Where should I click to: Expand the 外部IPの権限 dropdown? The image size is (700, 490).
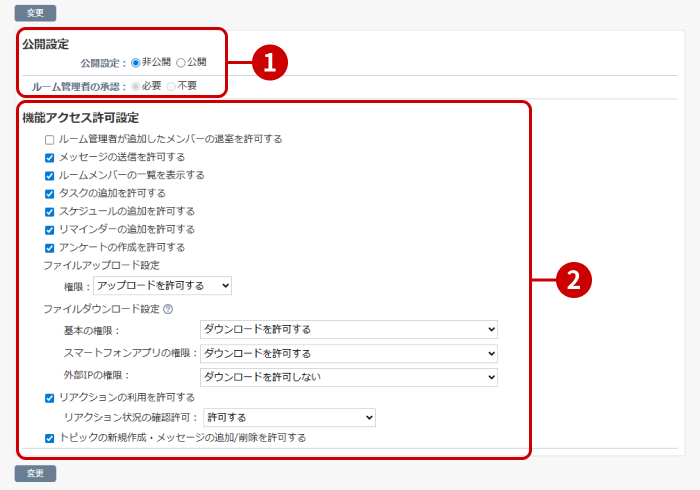click(x=348, y=377)
